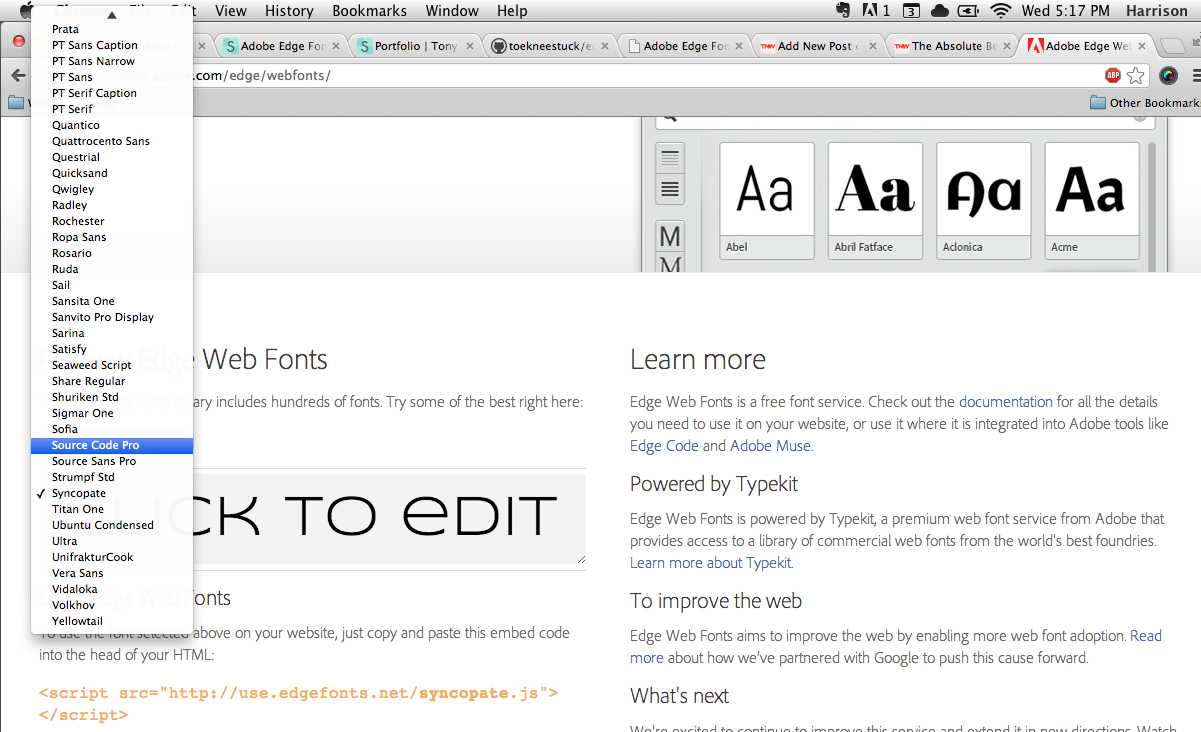Select the bold line-spacing filter icon

tap(669, 191)
